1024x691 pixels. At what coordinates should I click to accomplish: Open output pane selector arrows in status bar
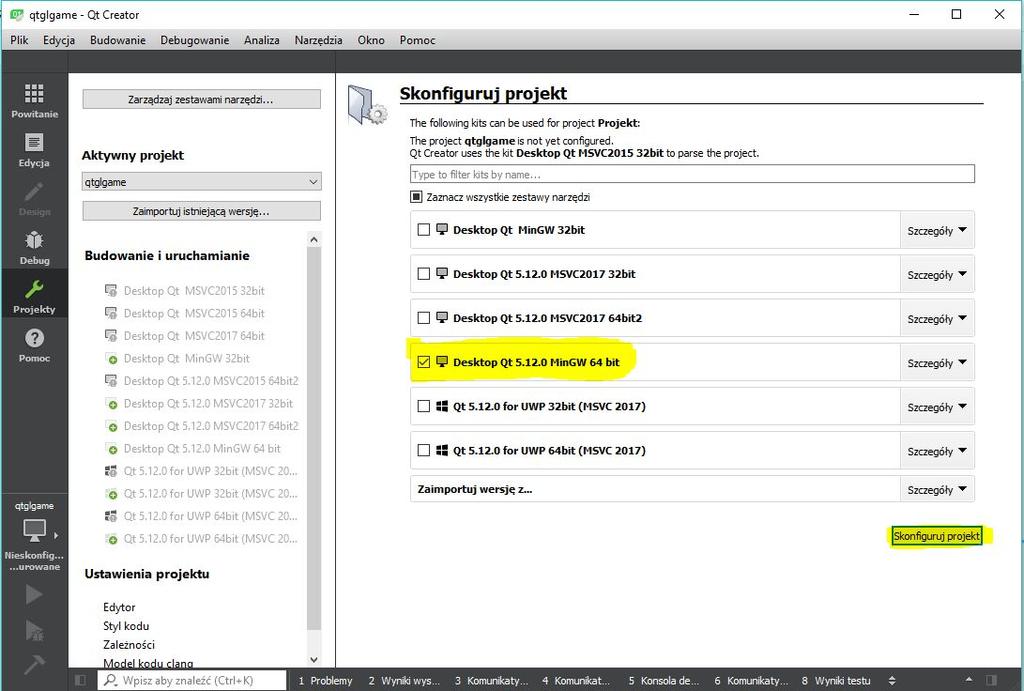pos(892,681)
